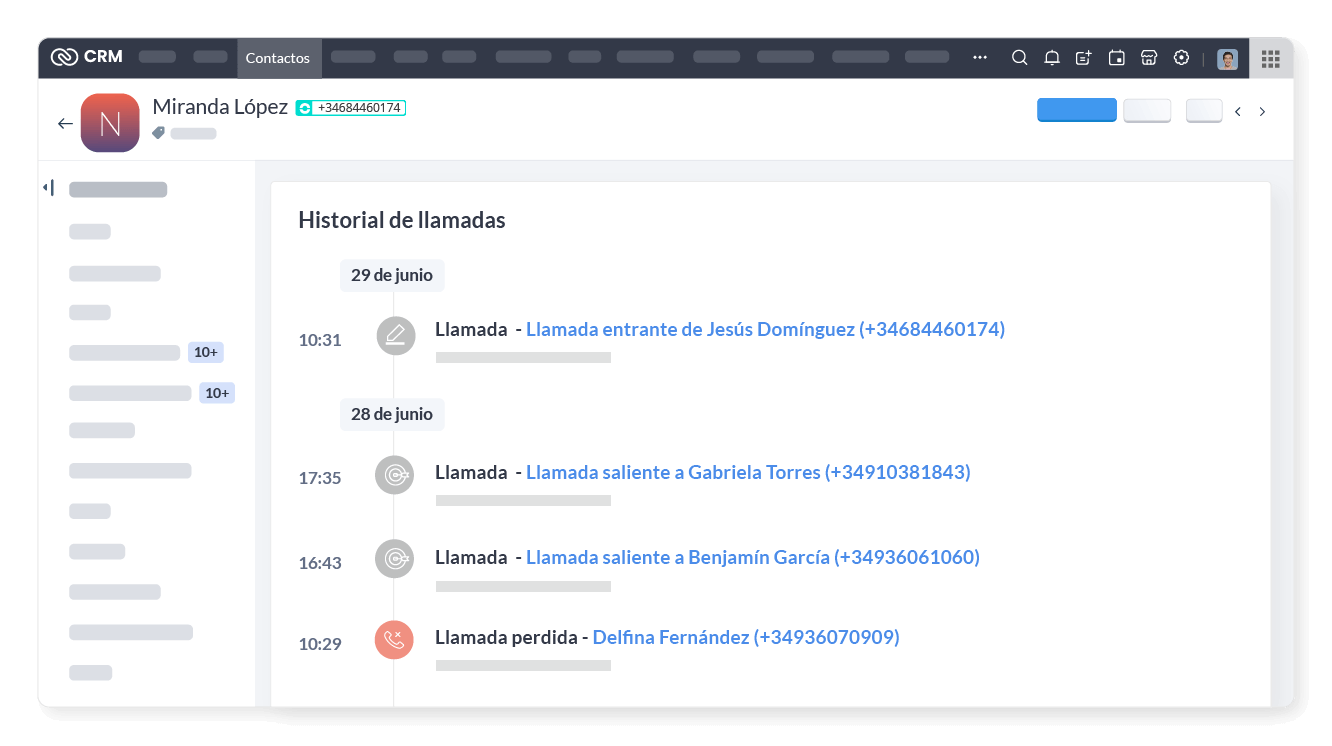Click the outgoing call icon for Gabriela Torres

tap(394, 475)
